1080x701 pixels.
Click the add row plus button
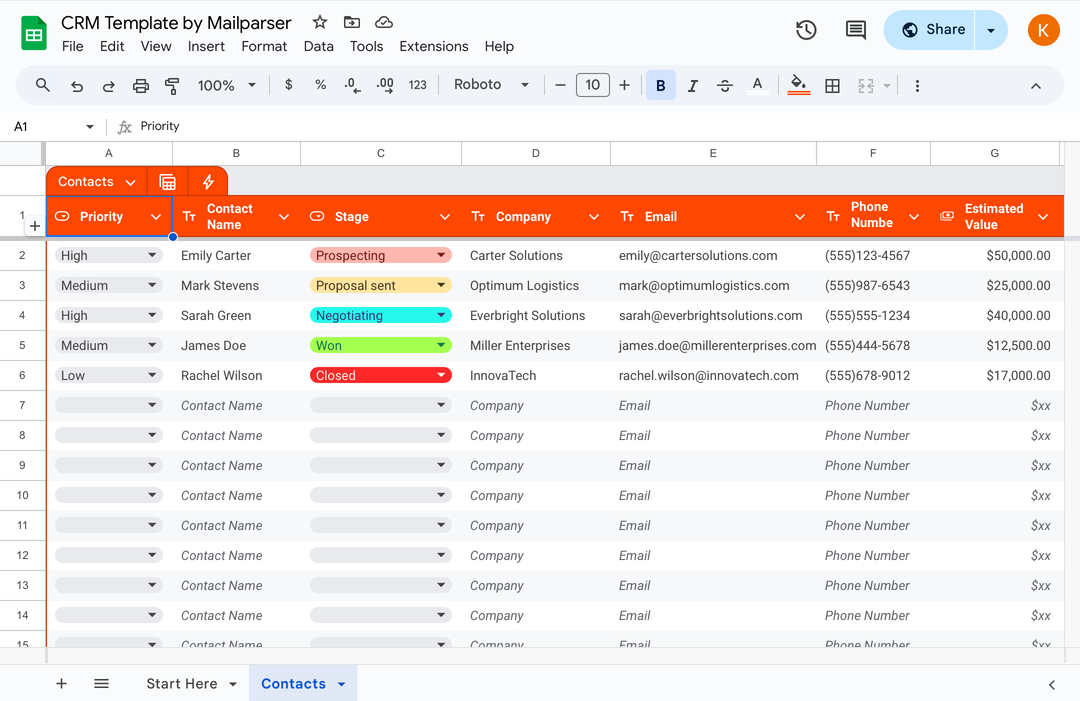click(35, 226)
